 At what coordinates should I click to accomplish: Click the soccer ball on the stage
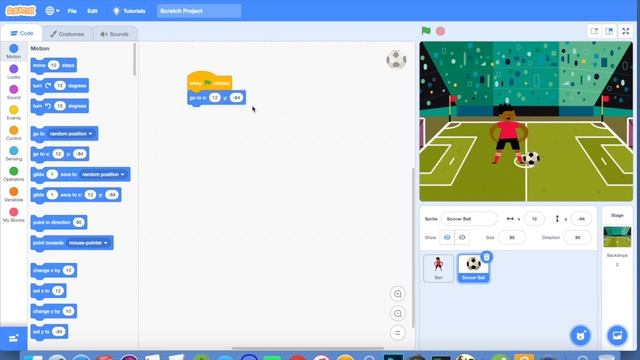[531, 159]
